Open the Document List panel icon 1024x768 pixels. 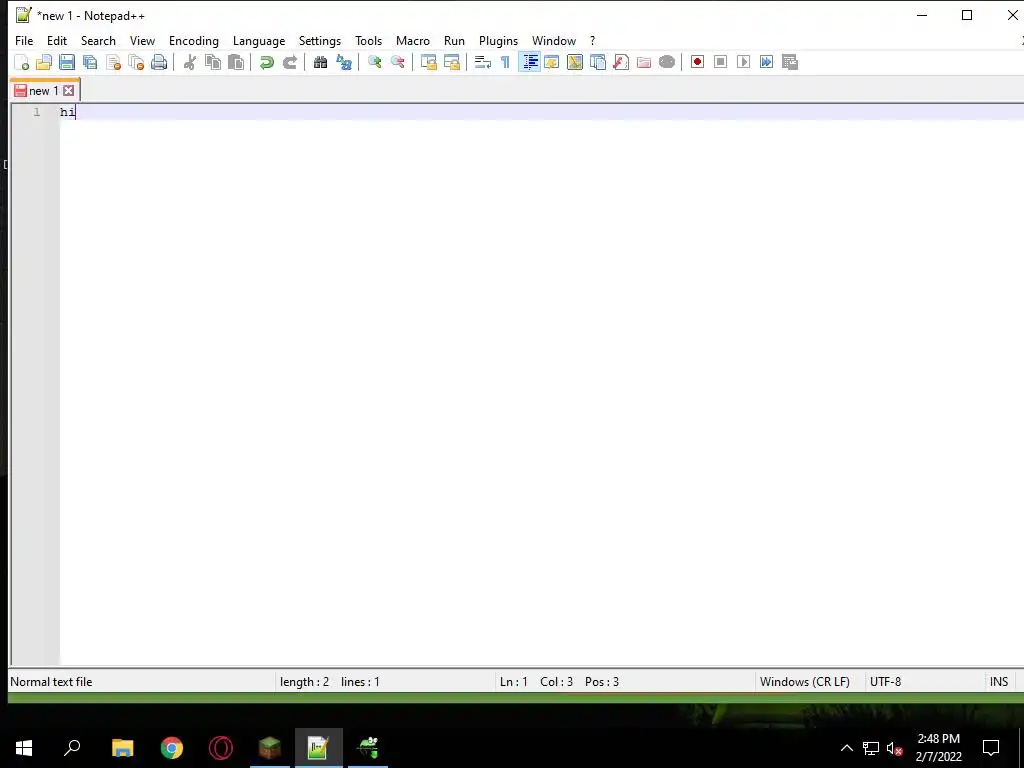(x=598, y=62)
